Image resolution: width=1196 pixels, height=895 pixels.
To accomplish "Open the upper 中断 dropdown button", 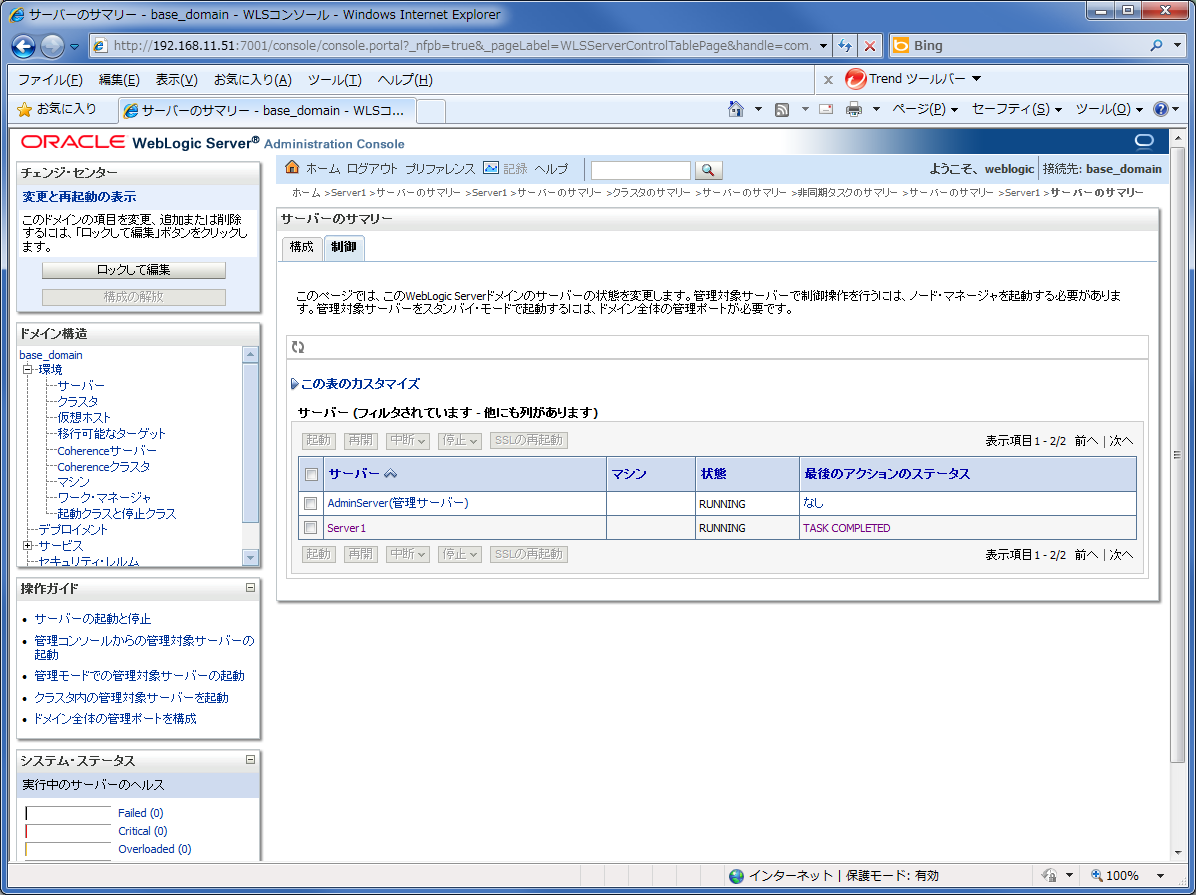I will (408, 440).
